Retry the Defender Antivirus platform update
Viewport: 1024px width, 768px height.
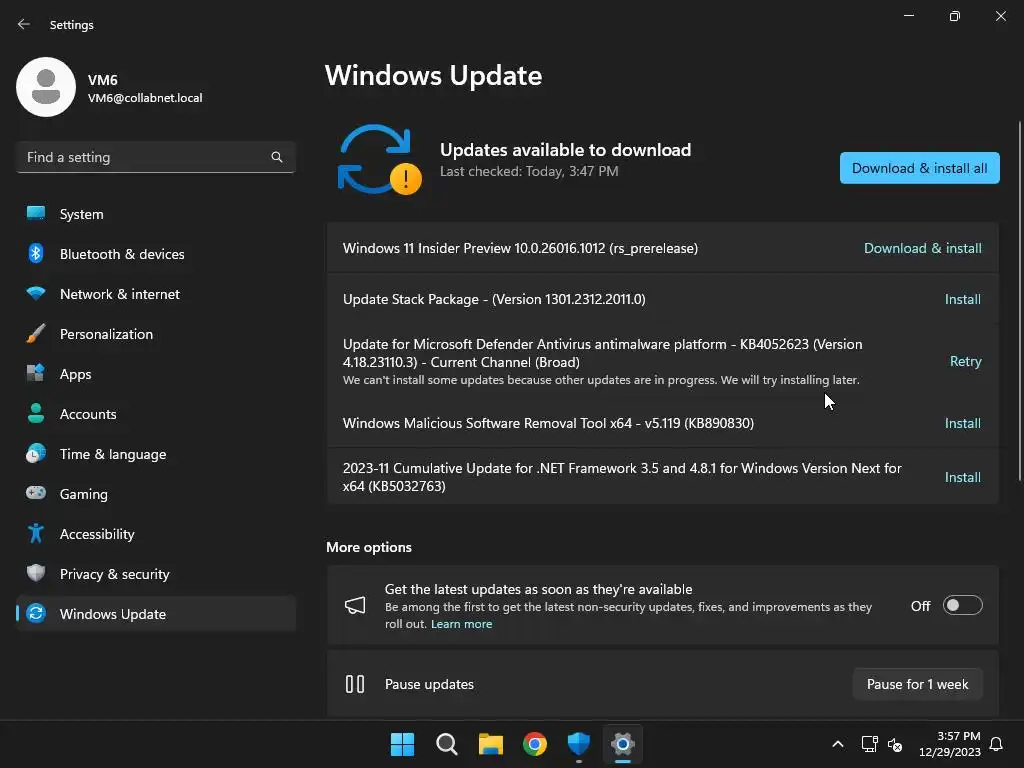[965, 361]
